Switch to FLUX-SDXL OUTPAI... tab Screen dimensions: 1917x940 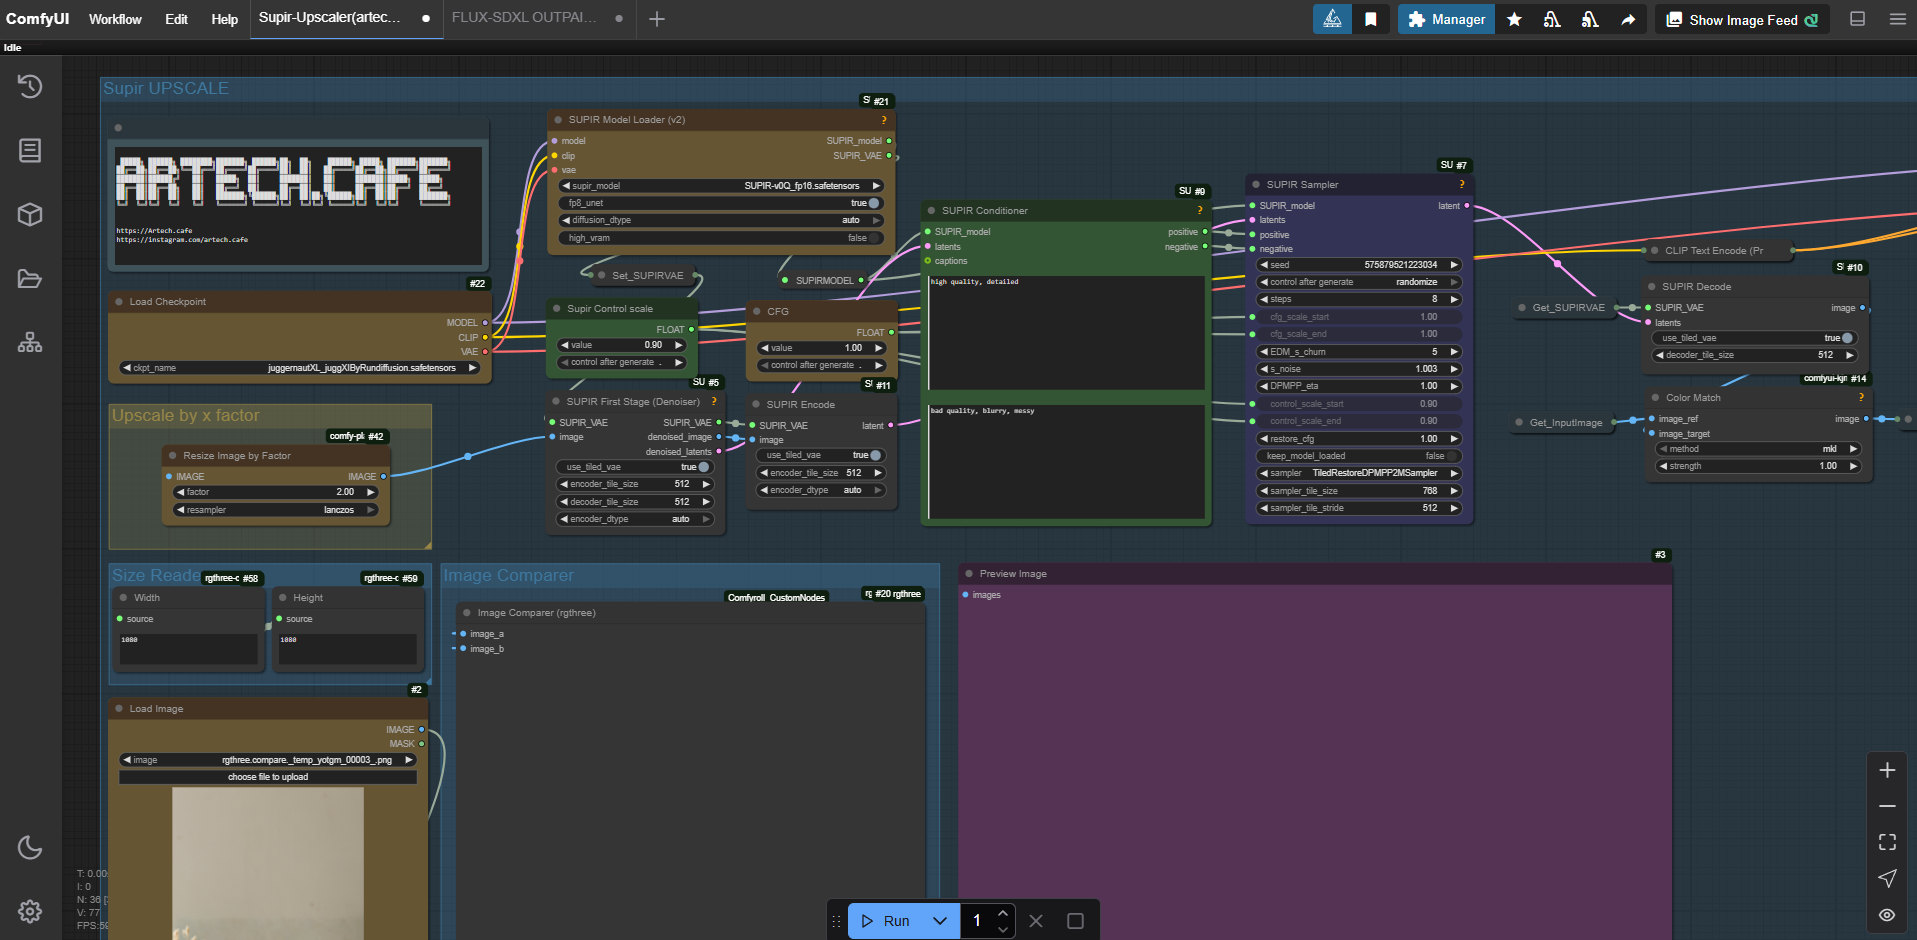(523, 18)
